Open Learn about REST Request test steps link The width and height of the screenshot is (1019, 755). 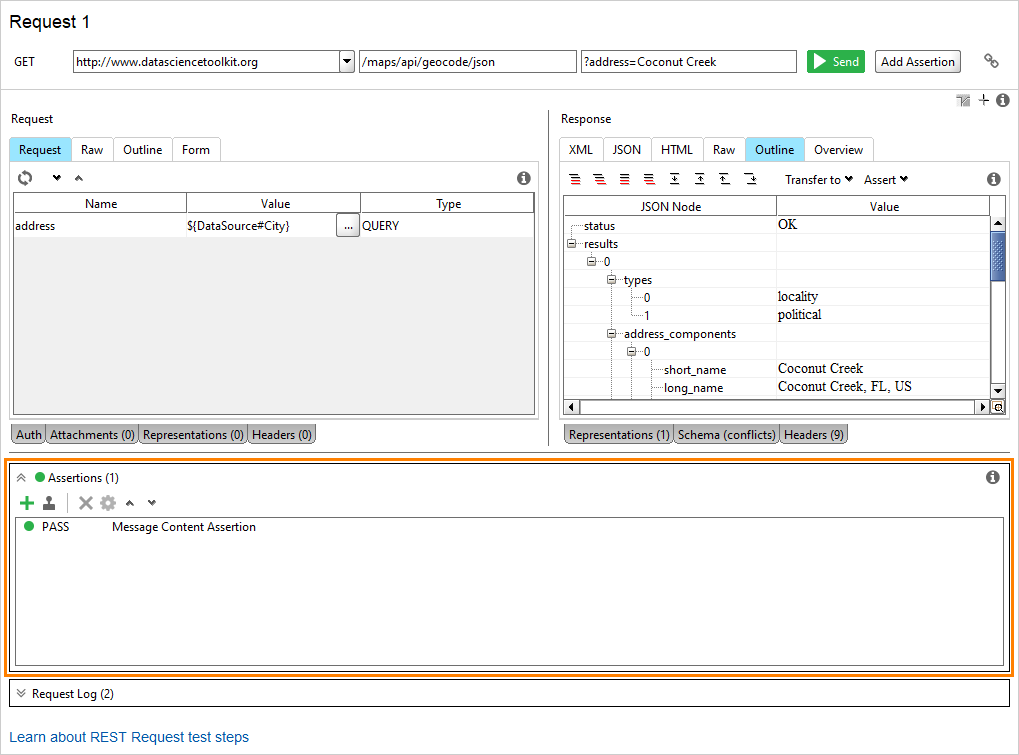pos(129,737)
